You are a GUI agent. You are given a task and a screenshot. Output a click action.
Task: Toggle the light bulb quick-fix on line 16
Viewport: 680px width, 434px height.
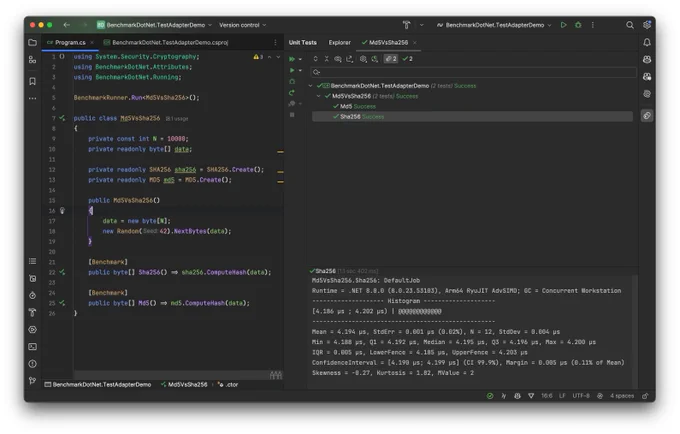(x=62, y=211)
